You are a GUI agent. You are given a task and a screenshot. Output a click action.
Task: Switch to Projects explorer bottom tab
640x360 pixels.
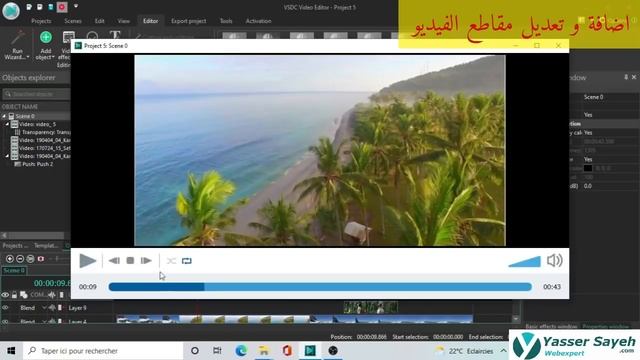(15, 246)
